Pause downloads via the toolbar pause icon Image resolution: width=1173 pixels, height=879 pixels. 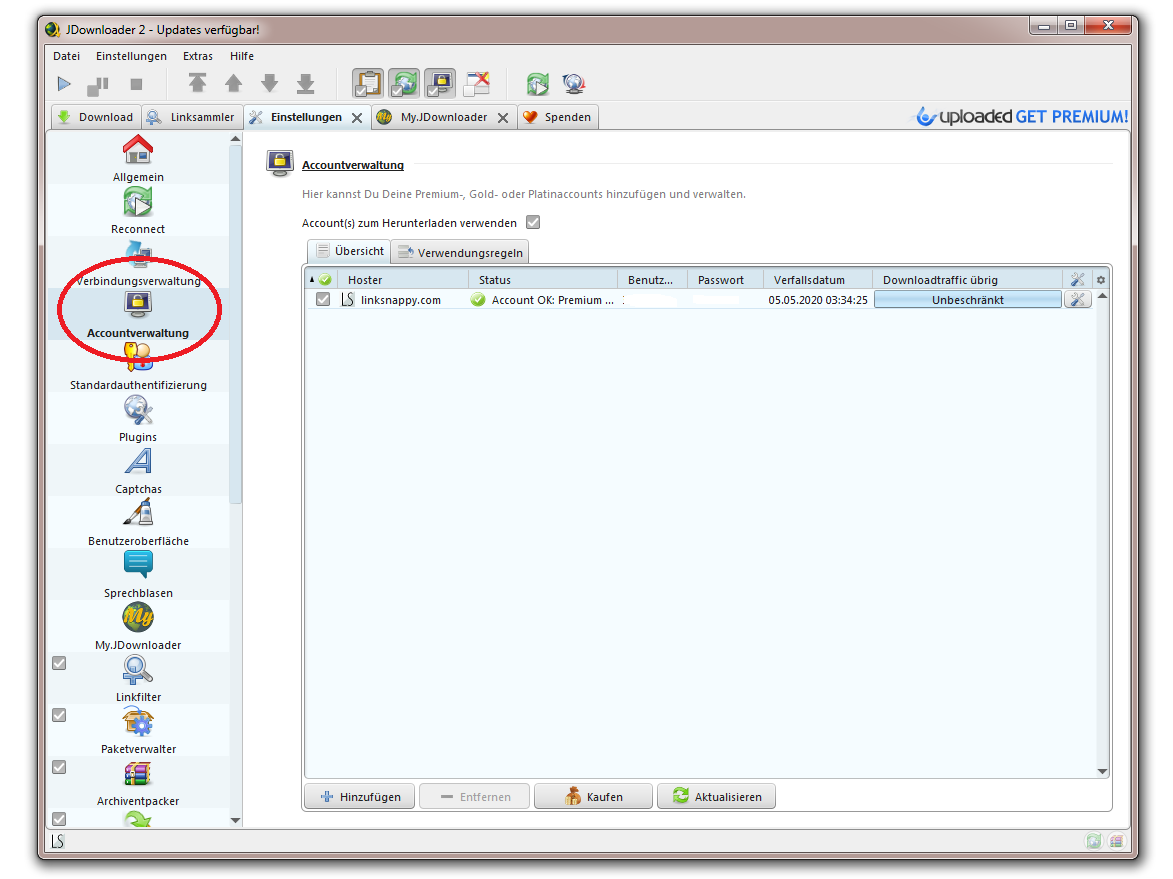[x=99, y=85]
